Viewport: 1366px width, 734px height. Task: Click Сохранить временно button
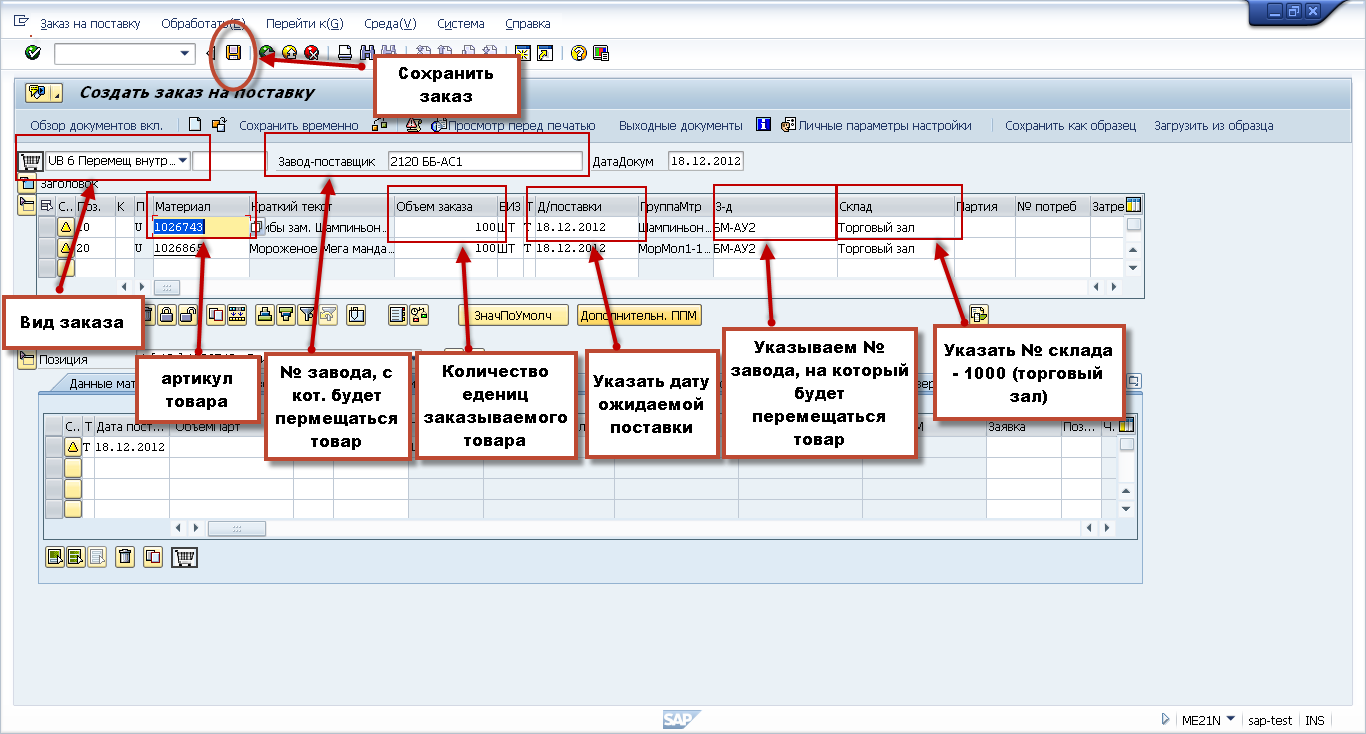tap(298, 126)
